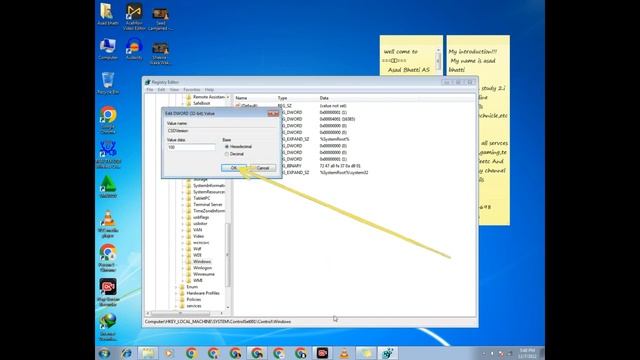This screenshot has height=360, width=640.
Task: Open the VLC cone icon on the taskbar
Action: [x=344, y=353]
